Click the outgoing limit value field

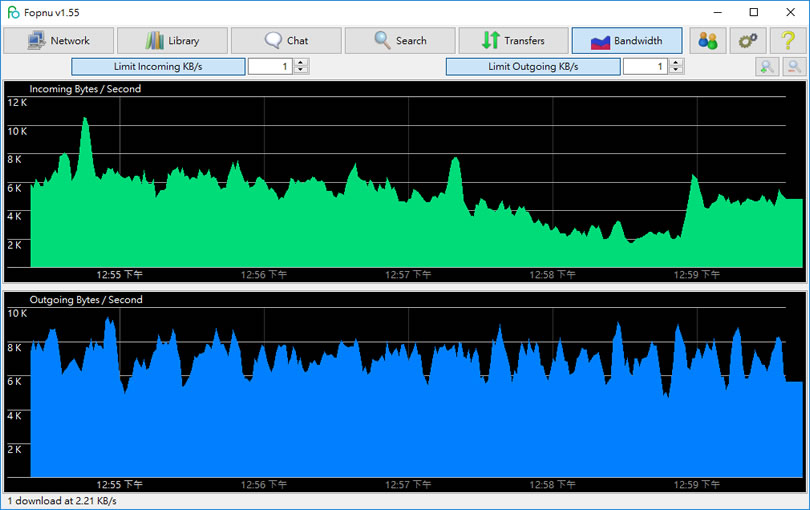point(645,67)
